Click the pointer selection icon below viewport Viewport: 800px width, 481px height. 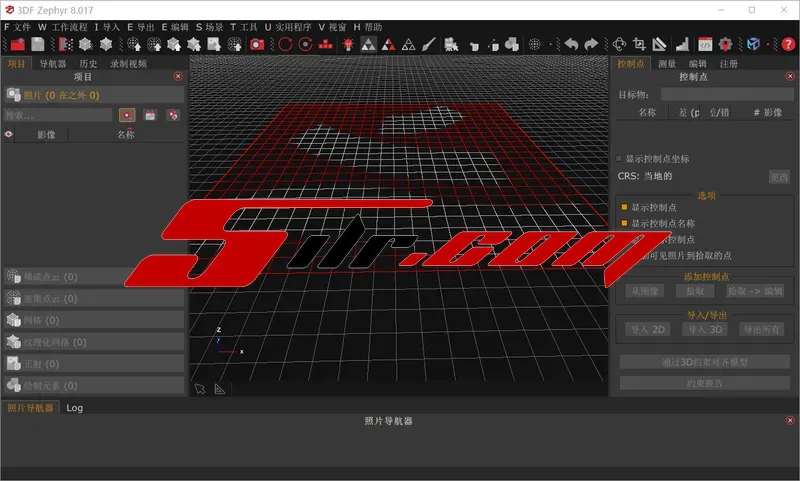[200, 389]
